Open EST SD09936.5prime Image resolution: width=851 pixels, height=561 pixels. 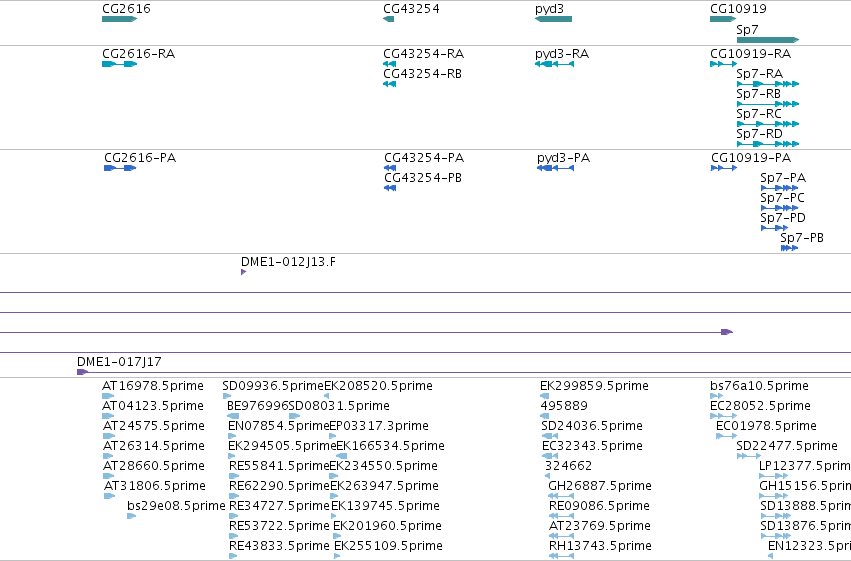pos(225,396)
